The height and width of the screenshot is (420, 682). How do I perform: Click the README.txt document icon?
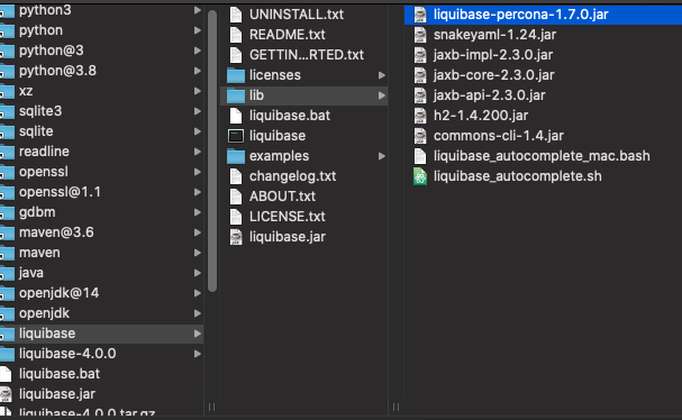pos(236,34)
